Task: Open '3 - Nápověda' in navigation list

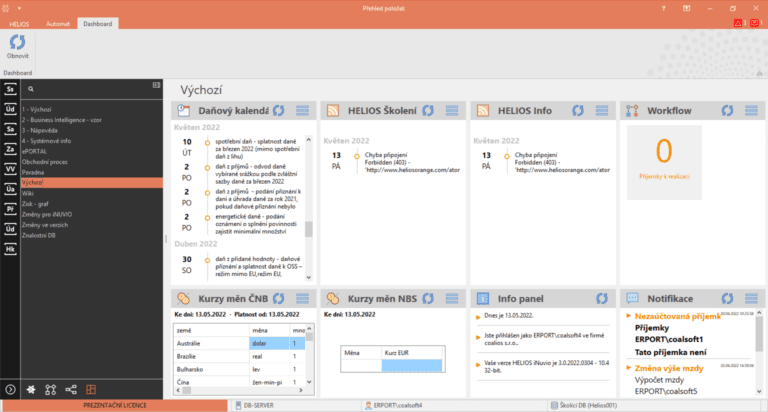Action: (x=40, y=130)
